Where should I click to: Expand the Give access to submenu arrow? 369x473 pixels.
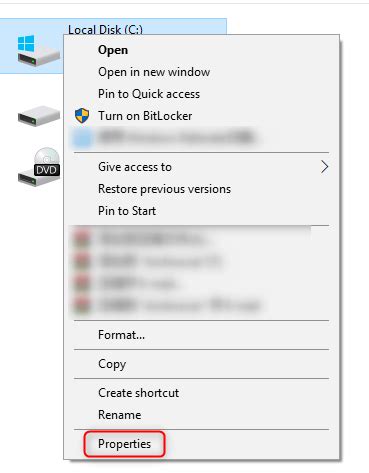[324, 167]
